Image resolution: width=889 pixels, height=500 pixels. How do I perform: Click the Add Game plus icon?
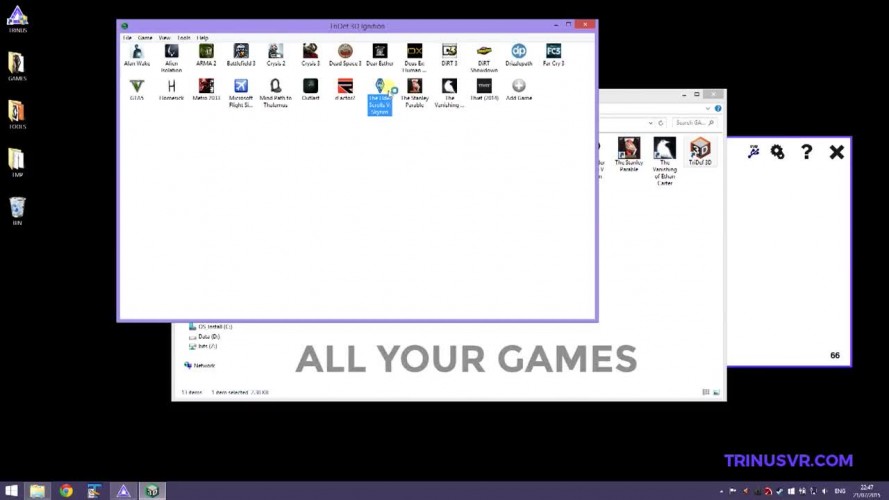click(519, 86)
